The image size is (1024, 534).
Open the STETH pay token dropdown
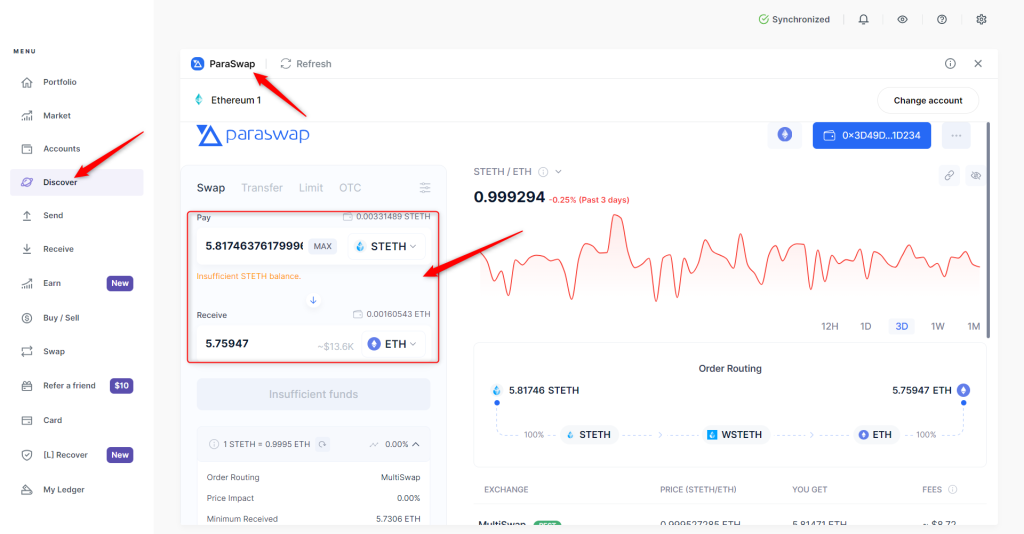click(x=386, y=246)
